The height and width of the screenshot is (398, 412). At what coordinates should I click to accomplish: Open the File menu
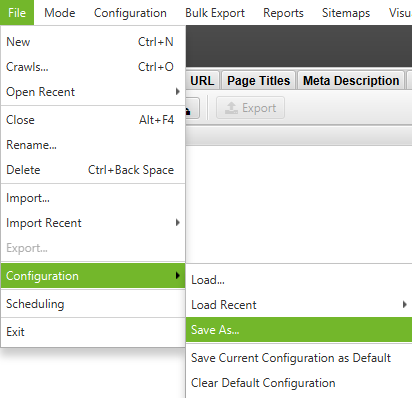pos(17,13)
